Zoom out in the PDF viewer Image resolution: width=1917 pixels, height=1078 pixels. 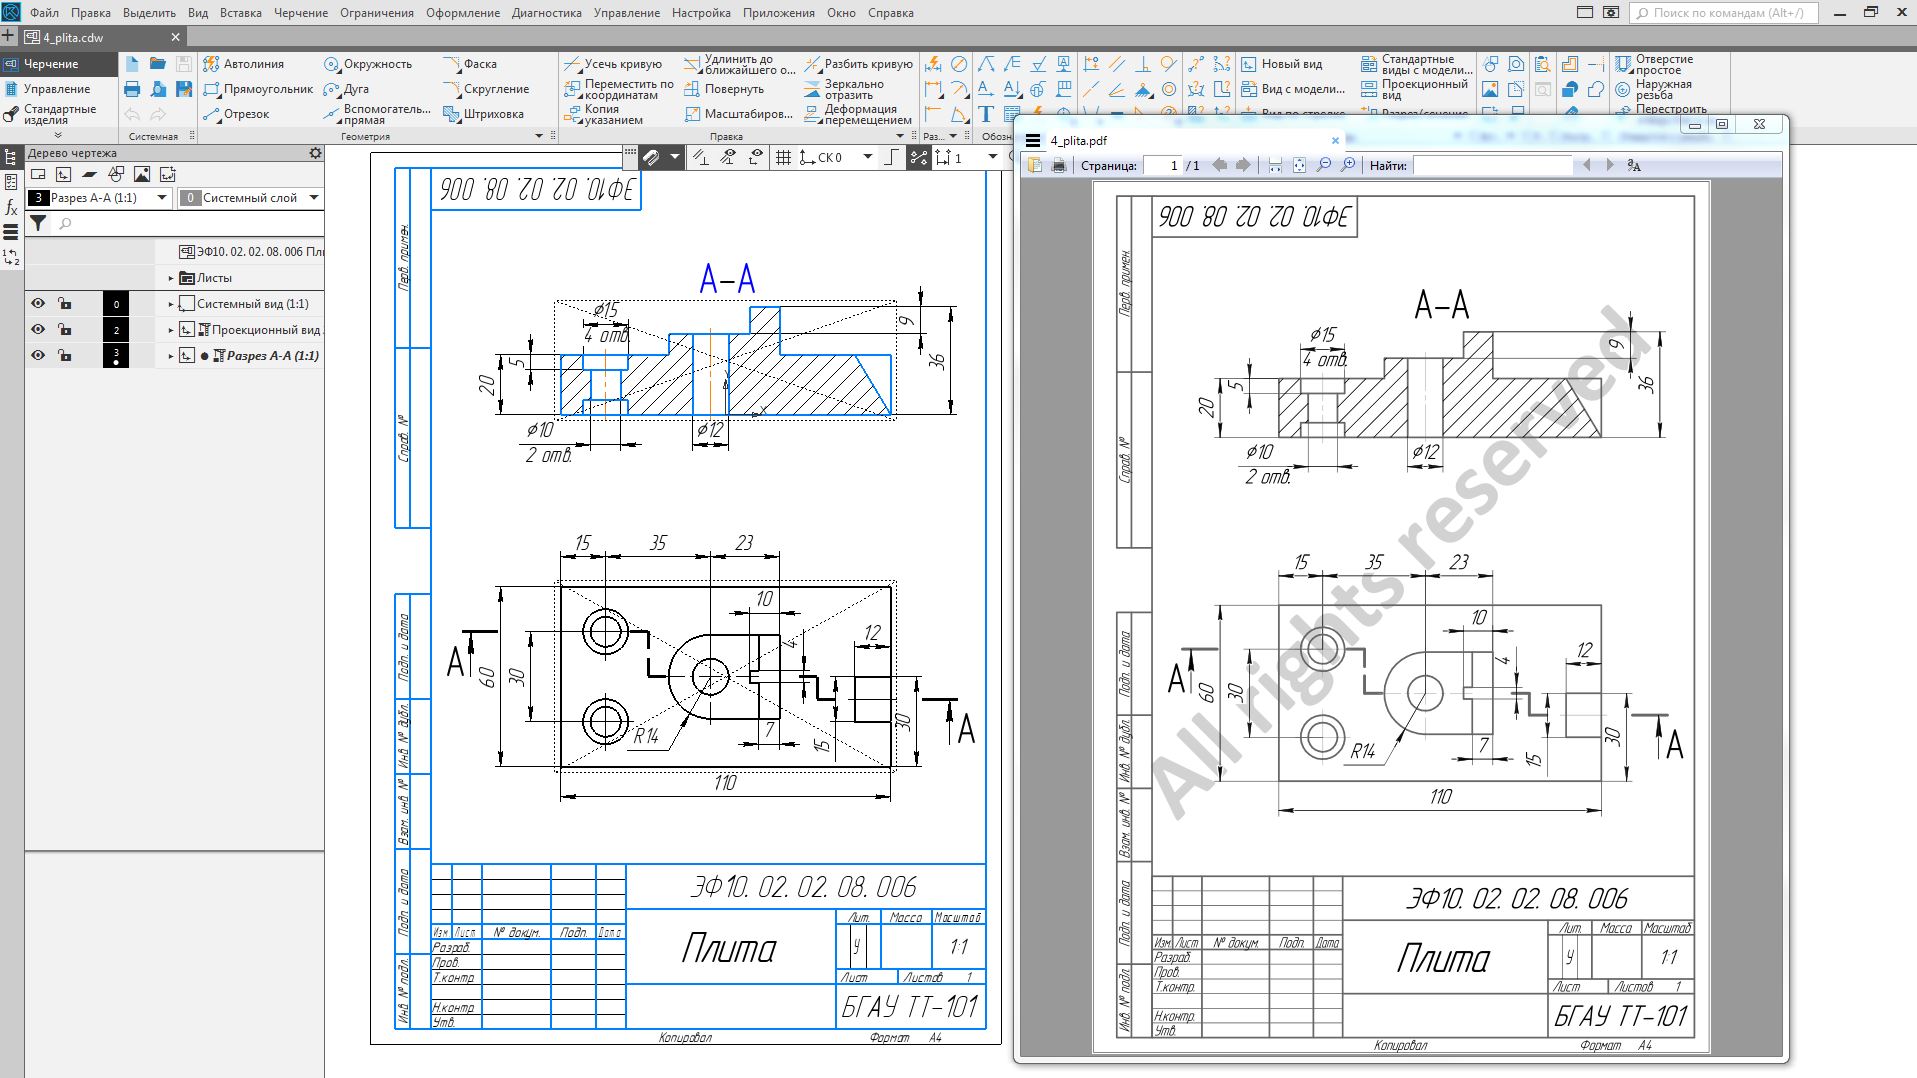coord(1324,165)
